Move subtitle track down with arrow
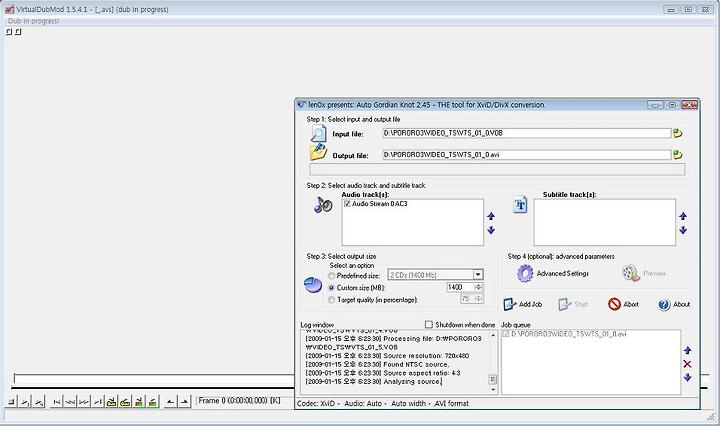 click(683, 230)
